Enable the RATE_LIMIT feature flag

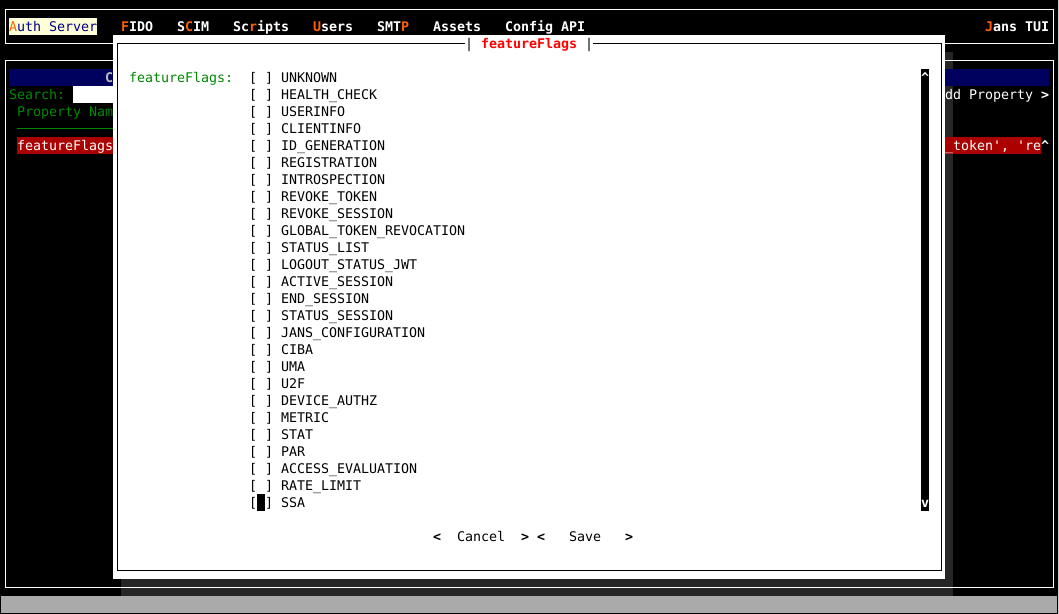[x=261, y=486]
